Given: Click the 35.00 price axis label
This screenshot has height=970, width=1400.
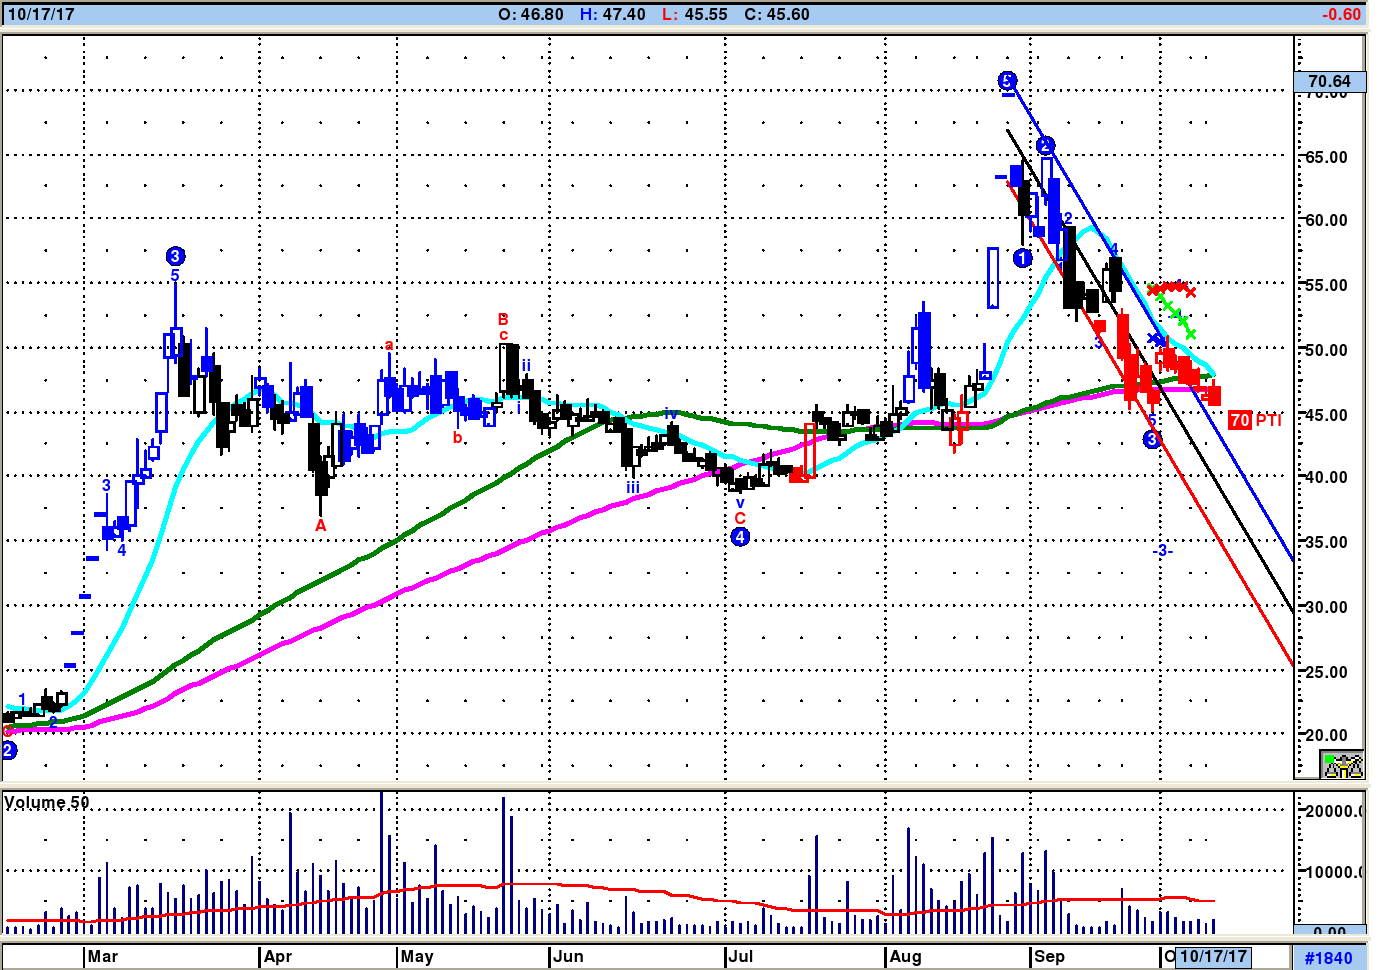Looking at the screenshot, I should pyautogui.click(x=1327, y=542).
